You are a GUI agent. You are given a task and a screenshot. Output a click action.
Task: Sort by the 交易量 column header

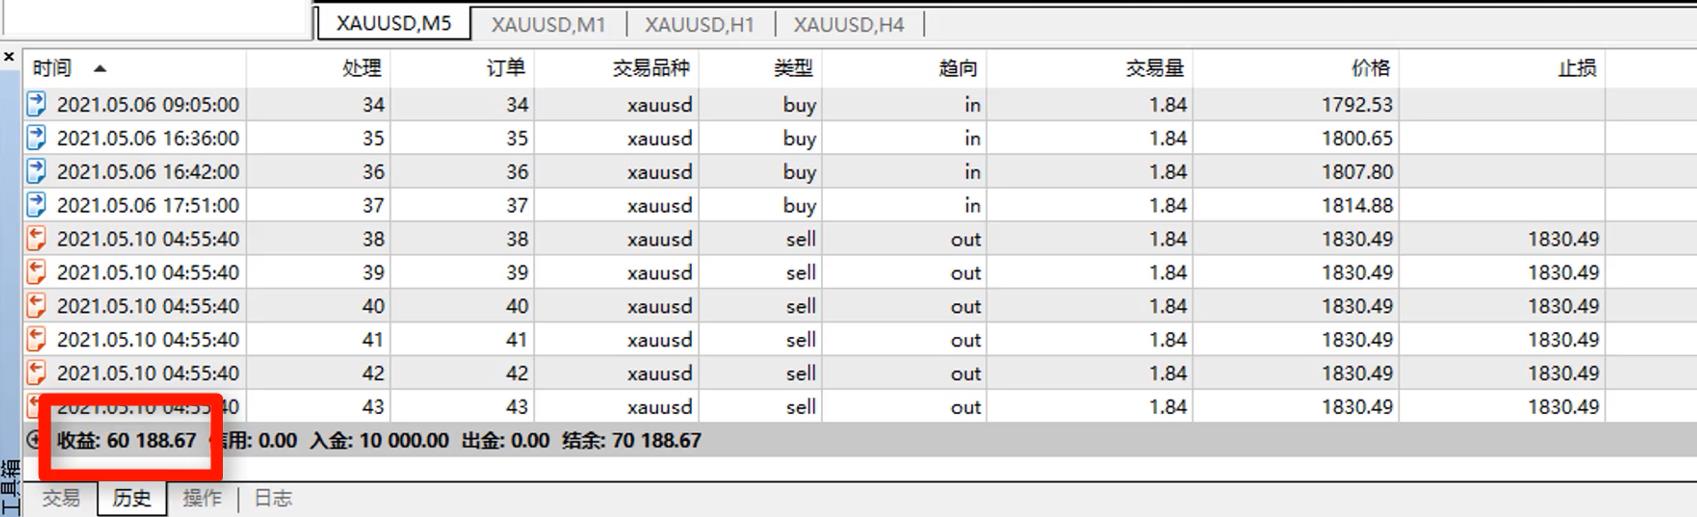point(1154,68)
